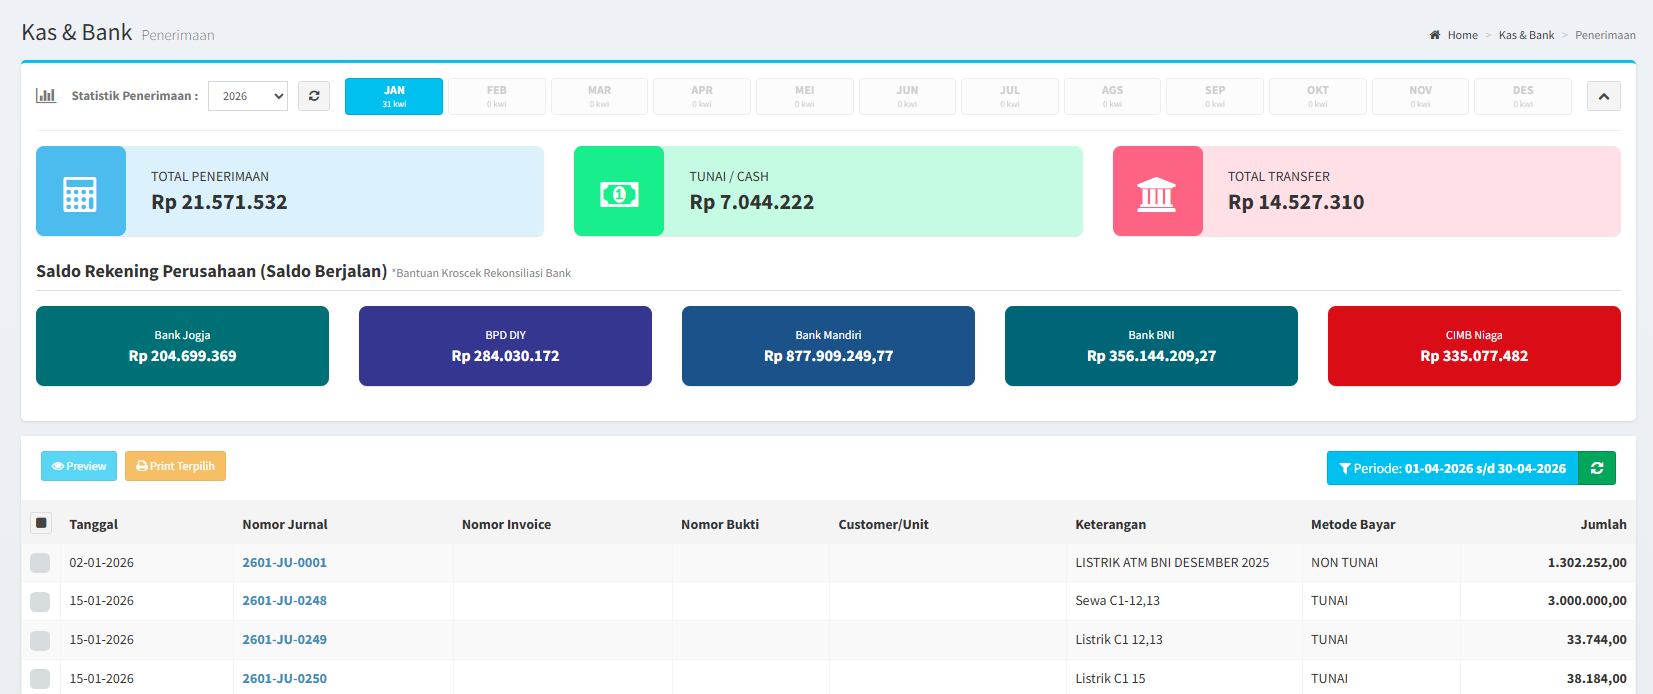Switch to the FEB month tab
The height and width of the screenshot is (694, 1653).
coord(497,96)
